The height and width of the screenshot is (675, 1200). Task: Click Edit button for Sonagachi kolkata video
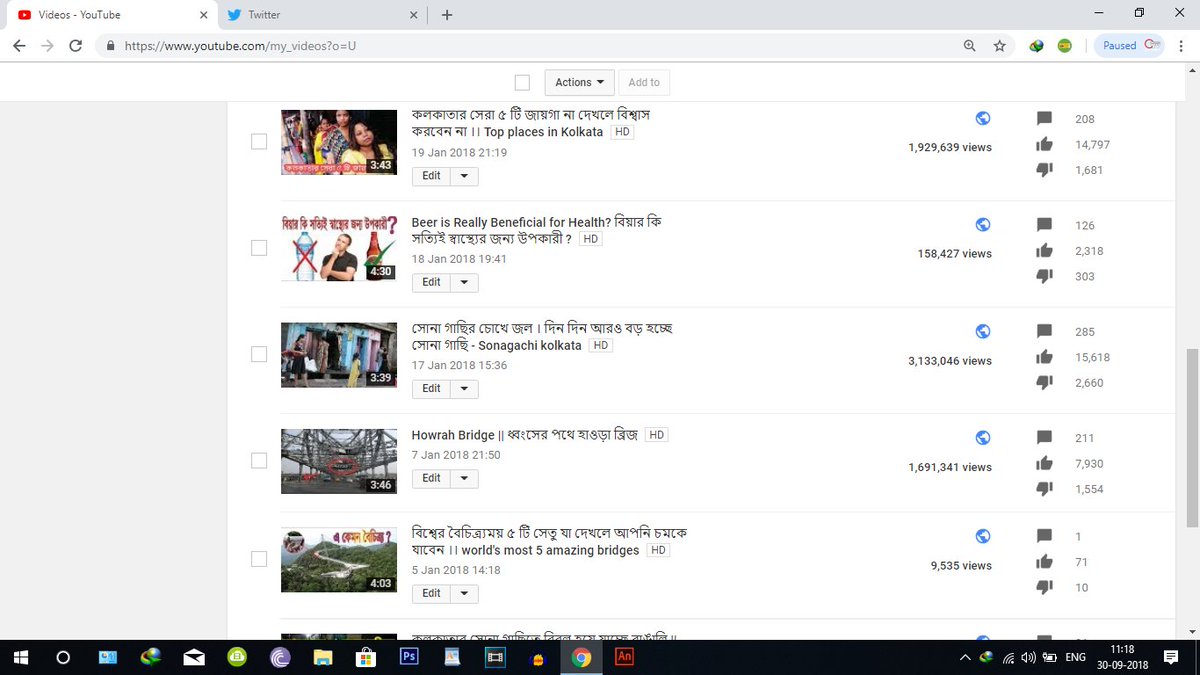(x=431, y=389)
